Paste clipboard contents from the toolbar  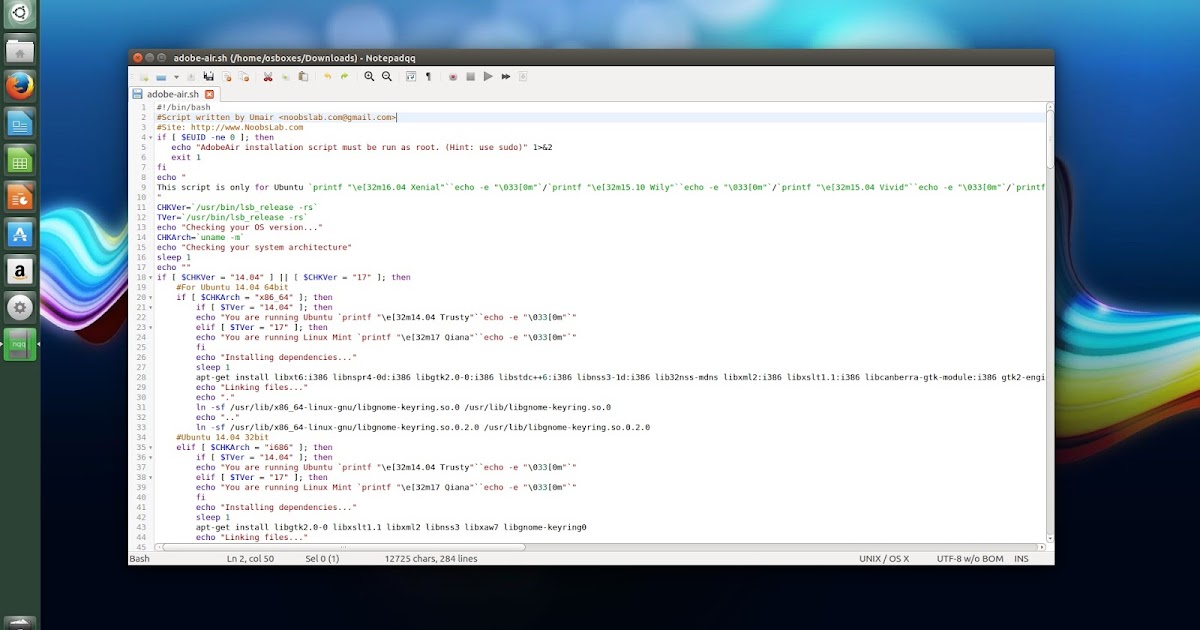point(304,77)
